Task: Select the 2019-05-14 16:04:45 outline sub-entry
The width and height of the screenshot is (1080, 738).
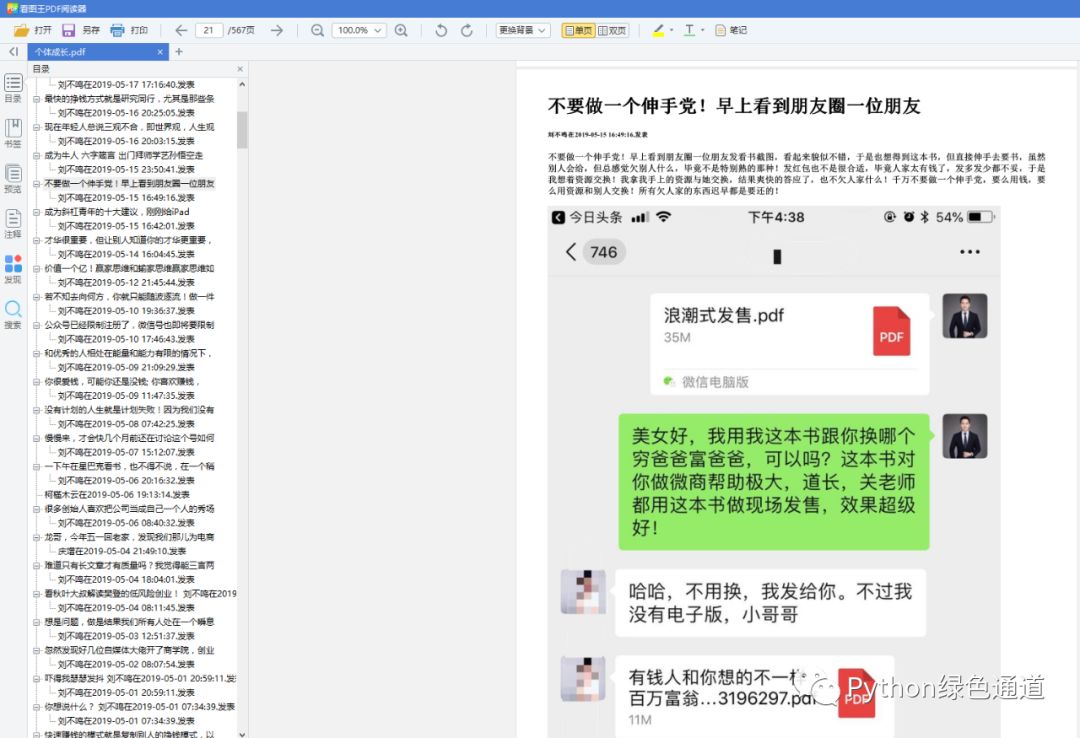Action: (126, 254)
